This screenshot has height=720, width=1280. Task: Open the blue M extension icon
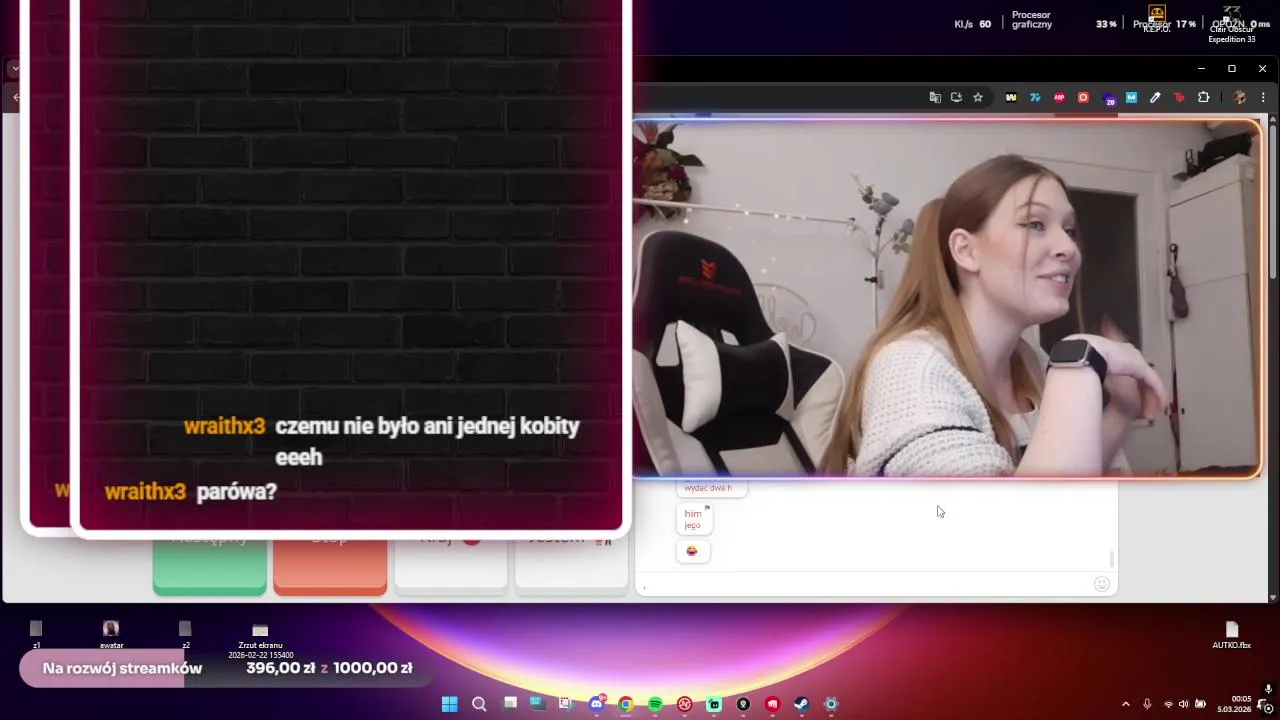1131,97
